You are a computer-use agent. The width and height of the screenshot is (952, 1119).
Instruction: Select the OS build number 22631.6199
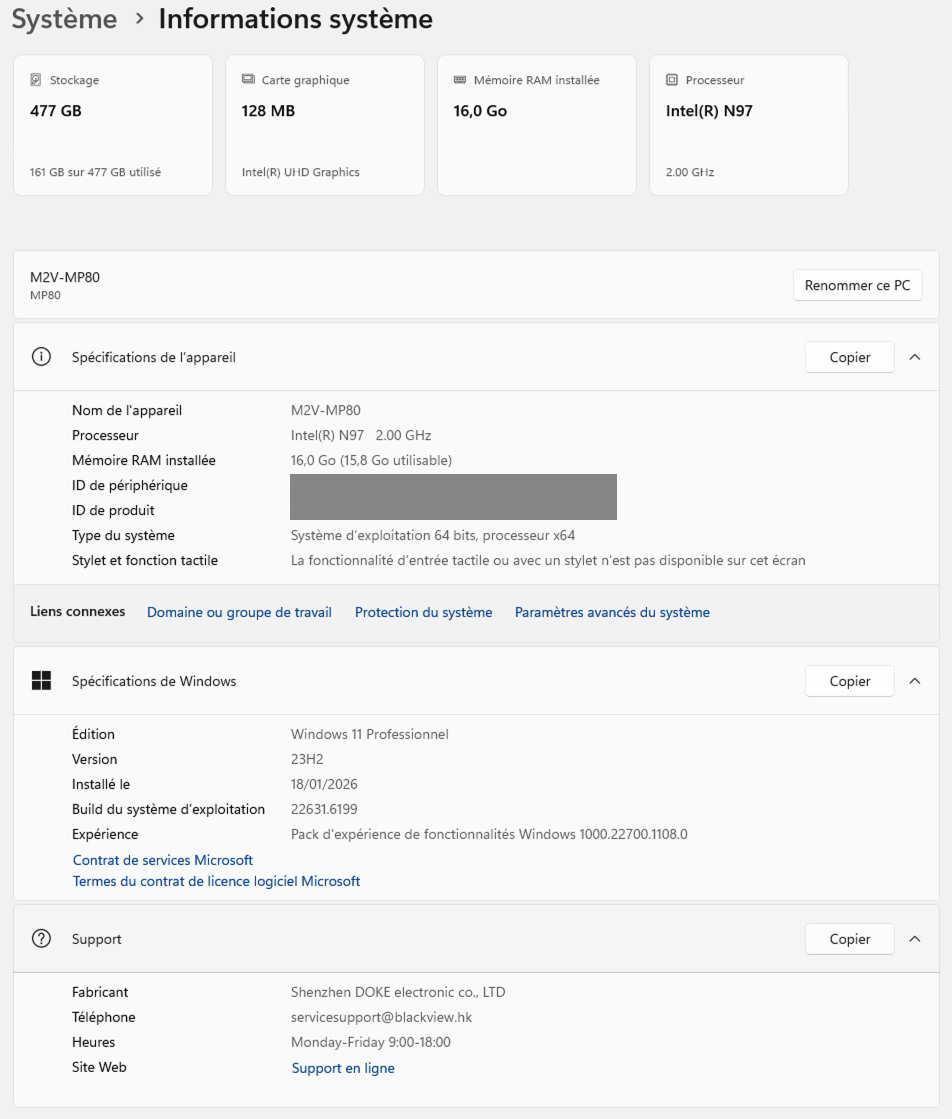pyautogui.click(x=324, y=809)
